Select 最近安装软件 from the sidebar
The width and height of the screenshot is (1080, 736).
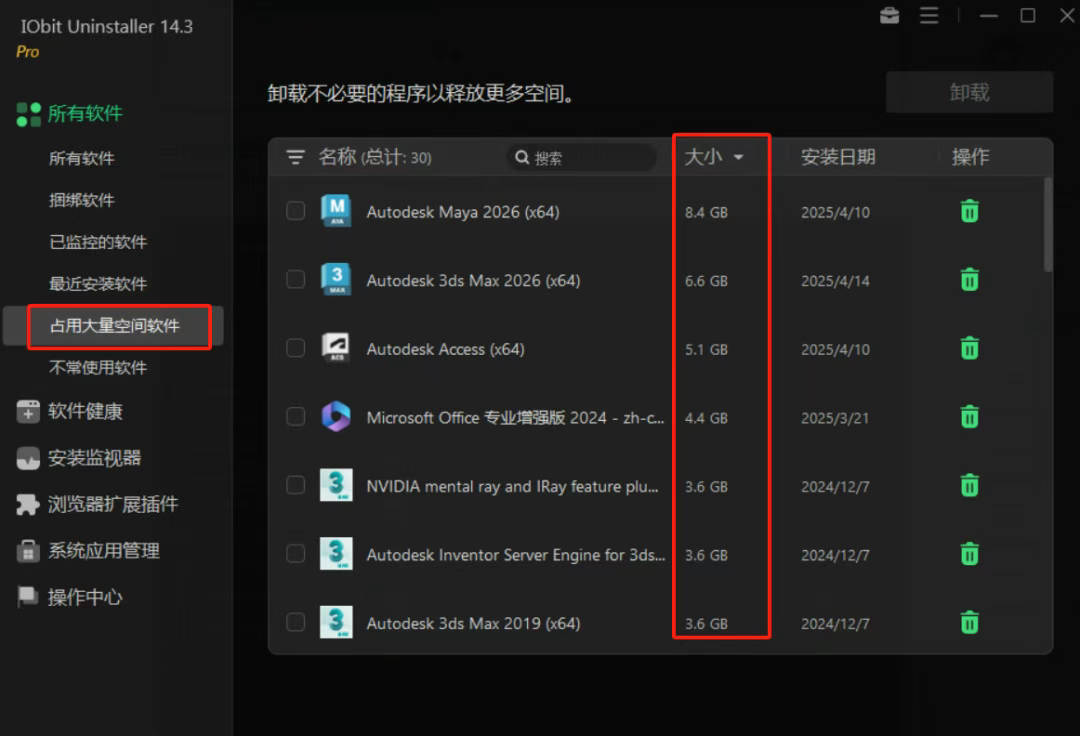pos(98,284)
